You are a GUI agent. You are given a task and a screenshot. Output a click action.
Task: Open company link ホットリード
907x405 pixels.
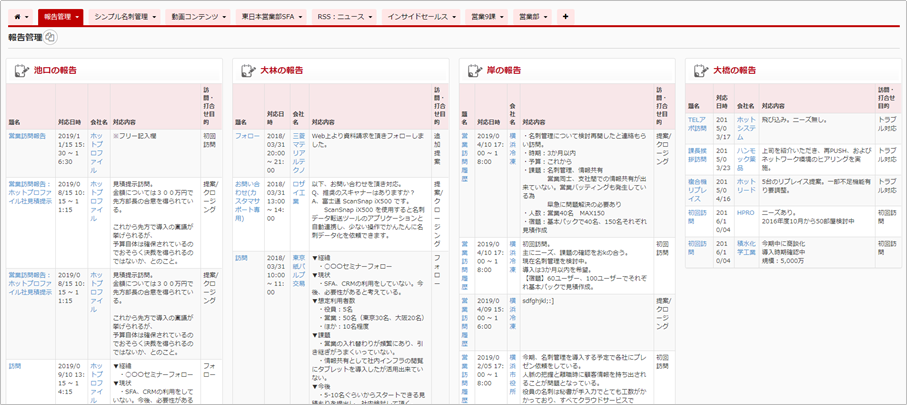coord(746,185)
